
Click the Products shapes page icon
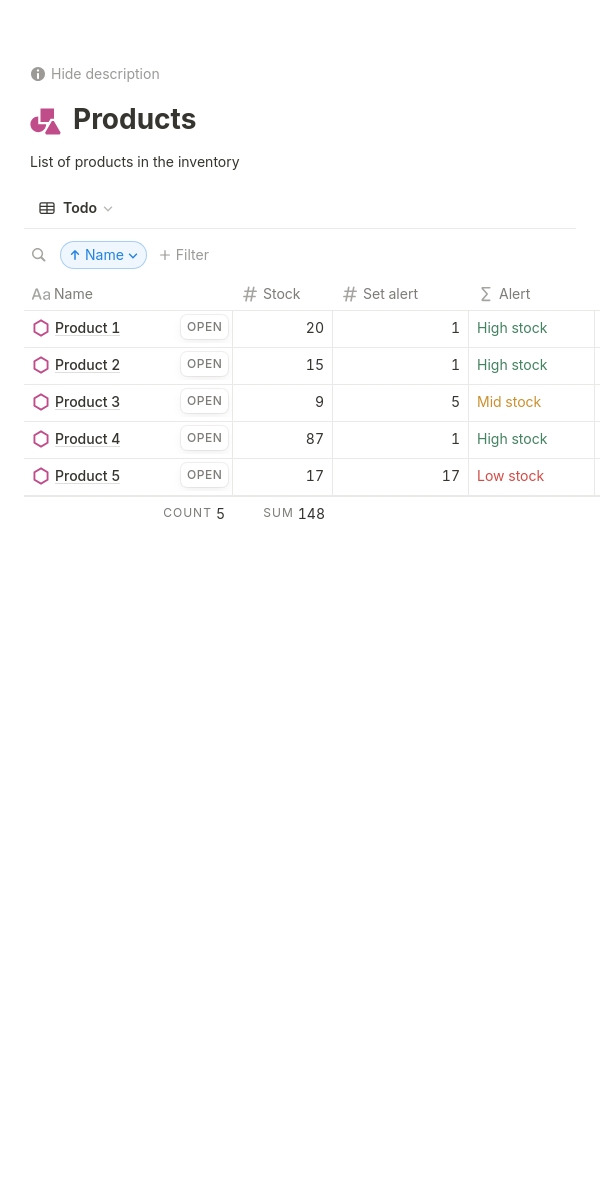pyautogui.click(x=45, y=121)
